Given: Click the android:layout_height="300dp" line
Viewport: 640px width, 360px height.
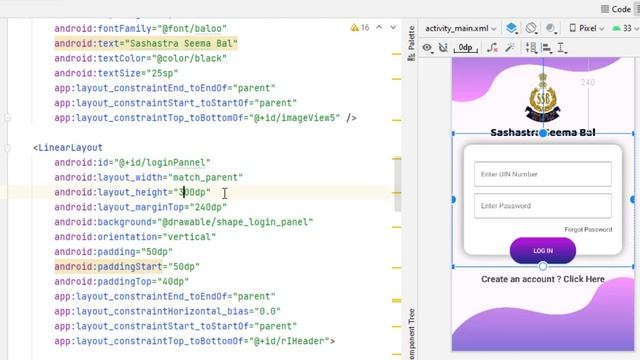Looking at the screenshot, I should (132, 192).
